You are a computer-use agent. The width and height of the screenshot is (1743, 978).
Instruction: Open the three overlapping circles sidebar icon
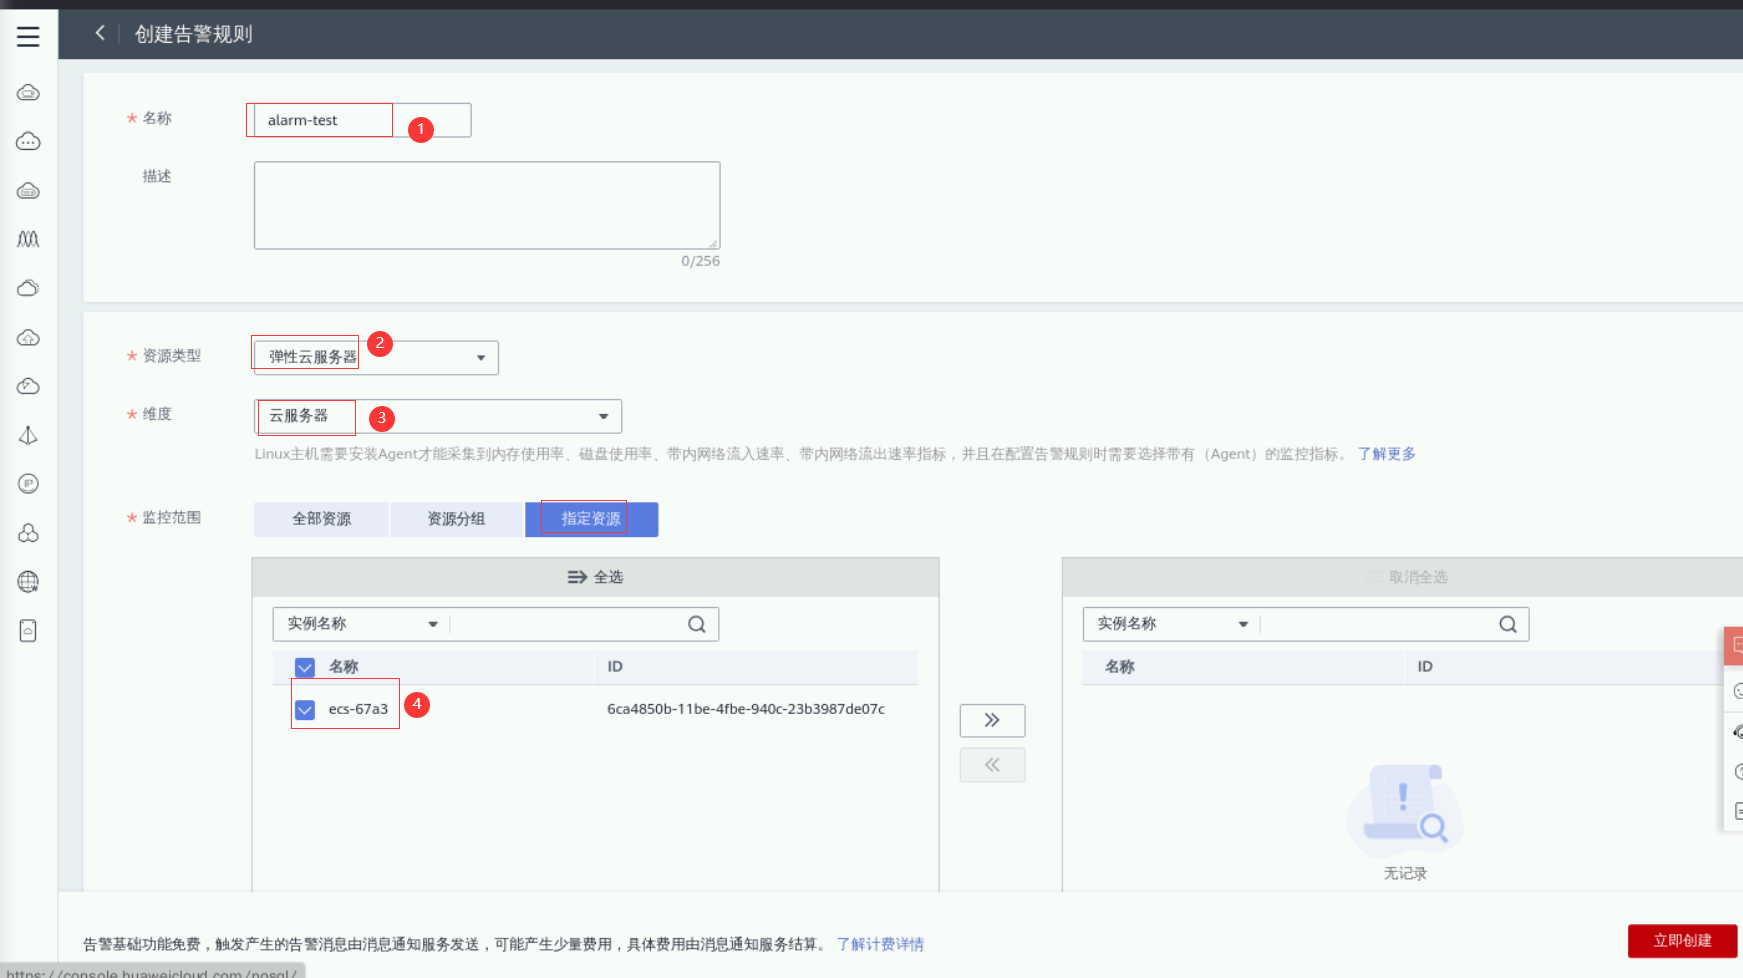[x=28, y=533]
